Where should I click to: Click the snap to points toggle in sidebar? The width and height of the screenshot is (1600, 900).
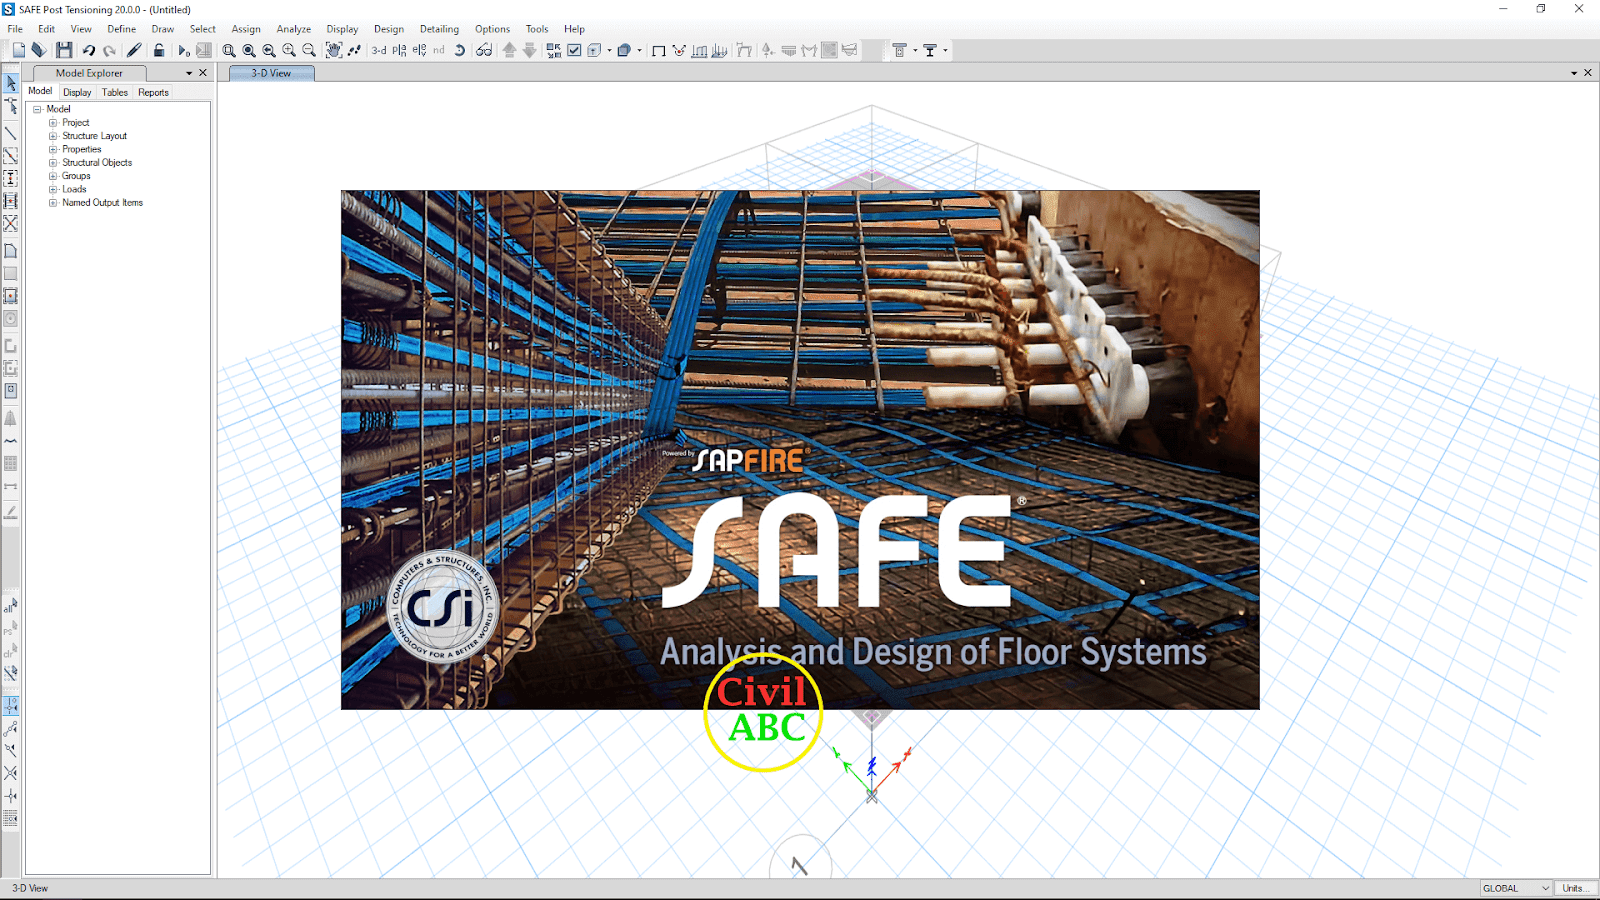point(11,705)
